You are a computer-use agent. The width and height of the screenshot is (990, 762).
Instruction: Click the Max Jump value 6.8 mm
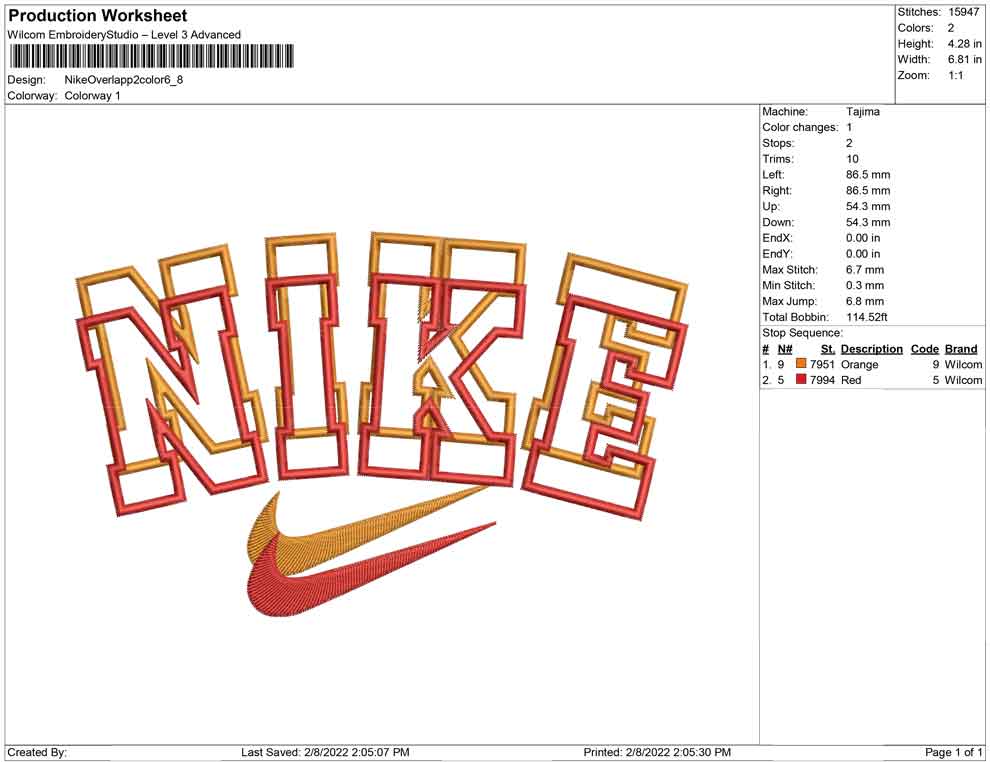coord(865,301)
